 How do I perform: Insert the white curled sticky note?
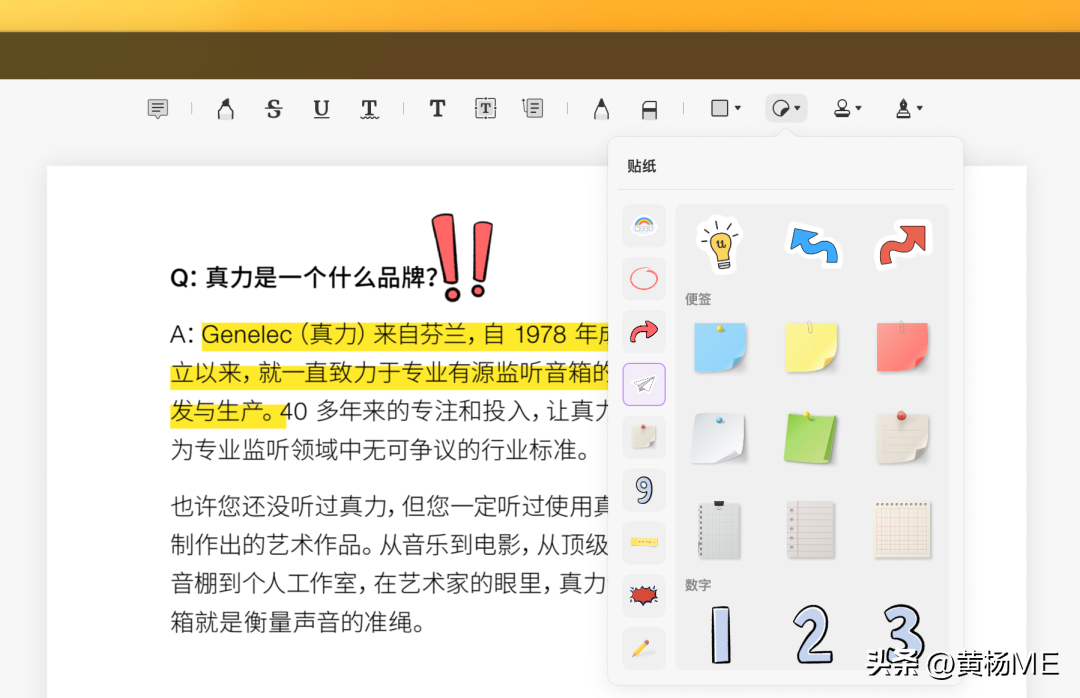tap(719, 438)
